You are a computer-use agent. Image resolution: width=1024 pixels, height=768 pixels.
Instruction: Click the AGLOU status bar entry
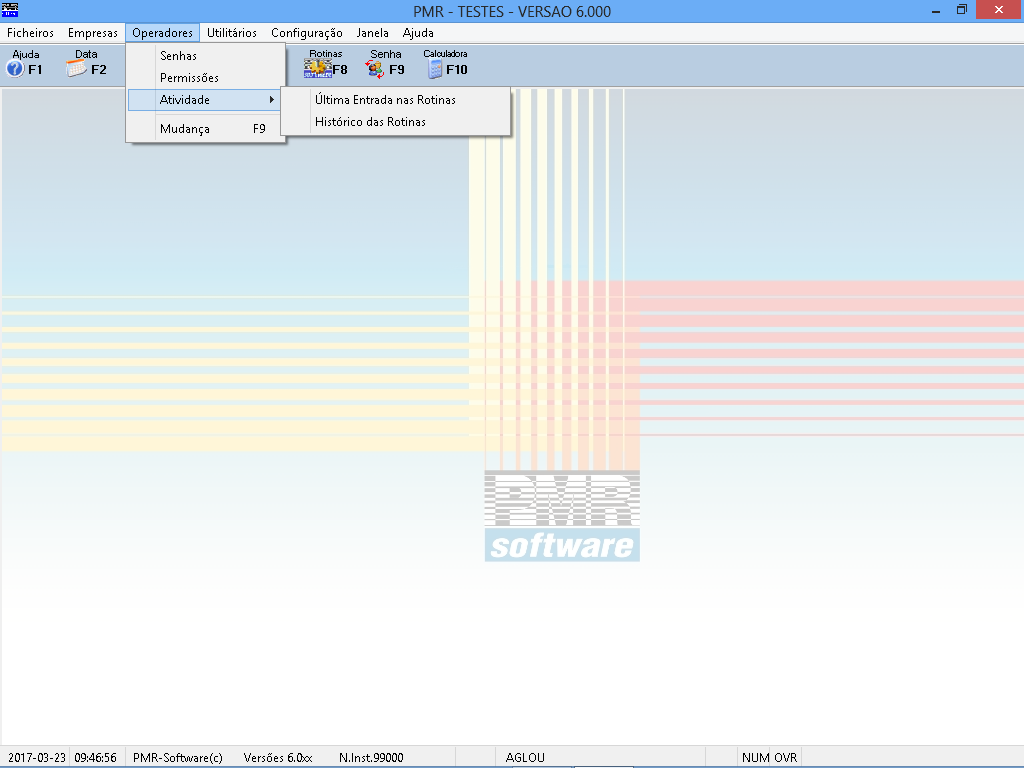click(525, 758)
